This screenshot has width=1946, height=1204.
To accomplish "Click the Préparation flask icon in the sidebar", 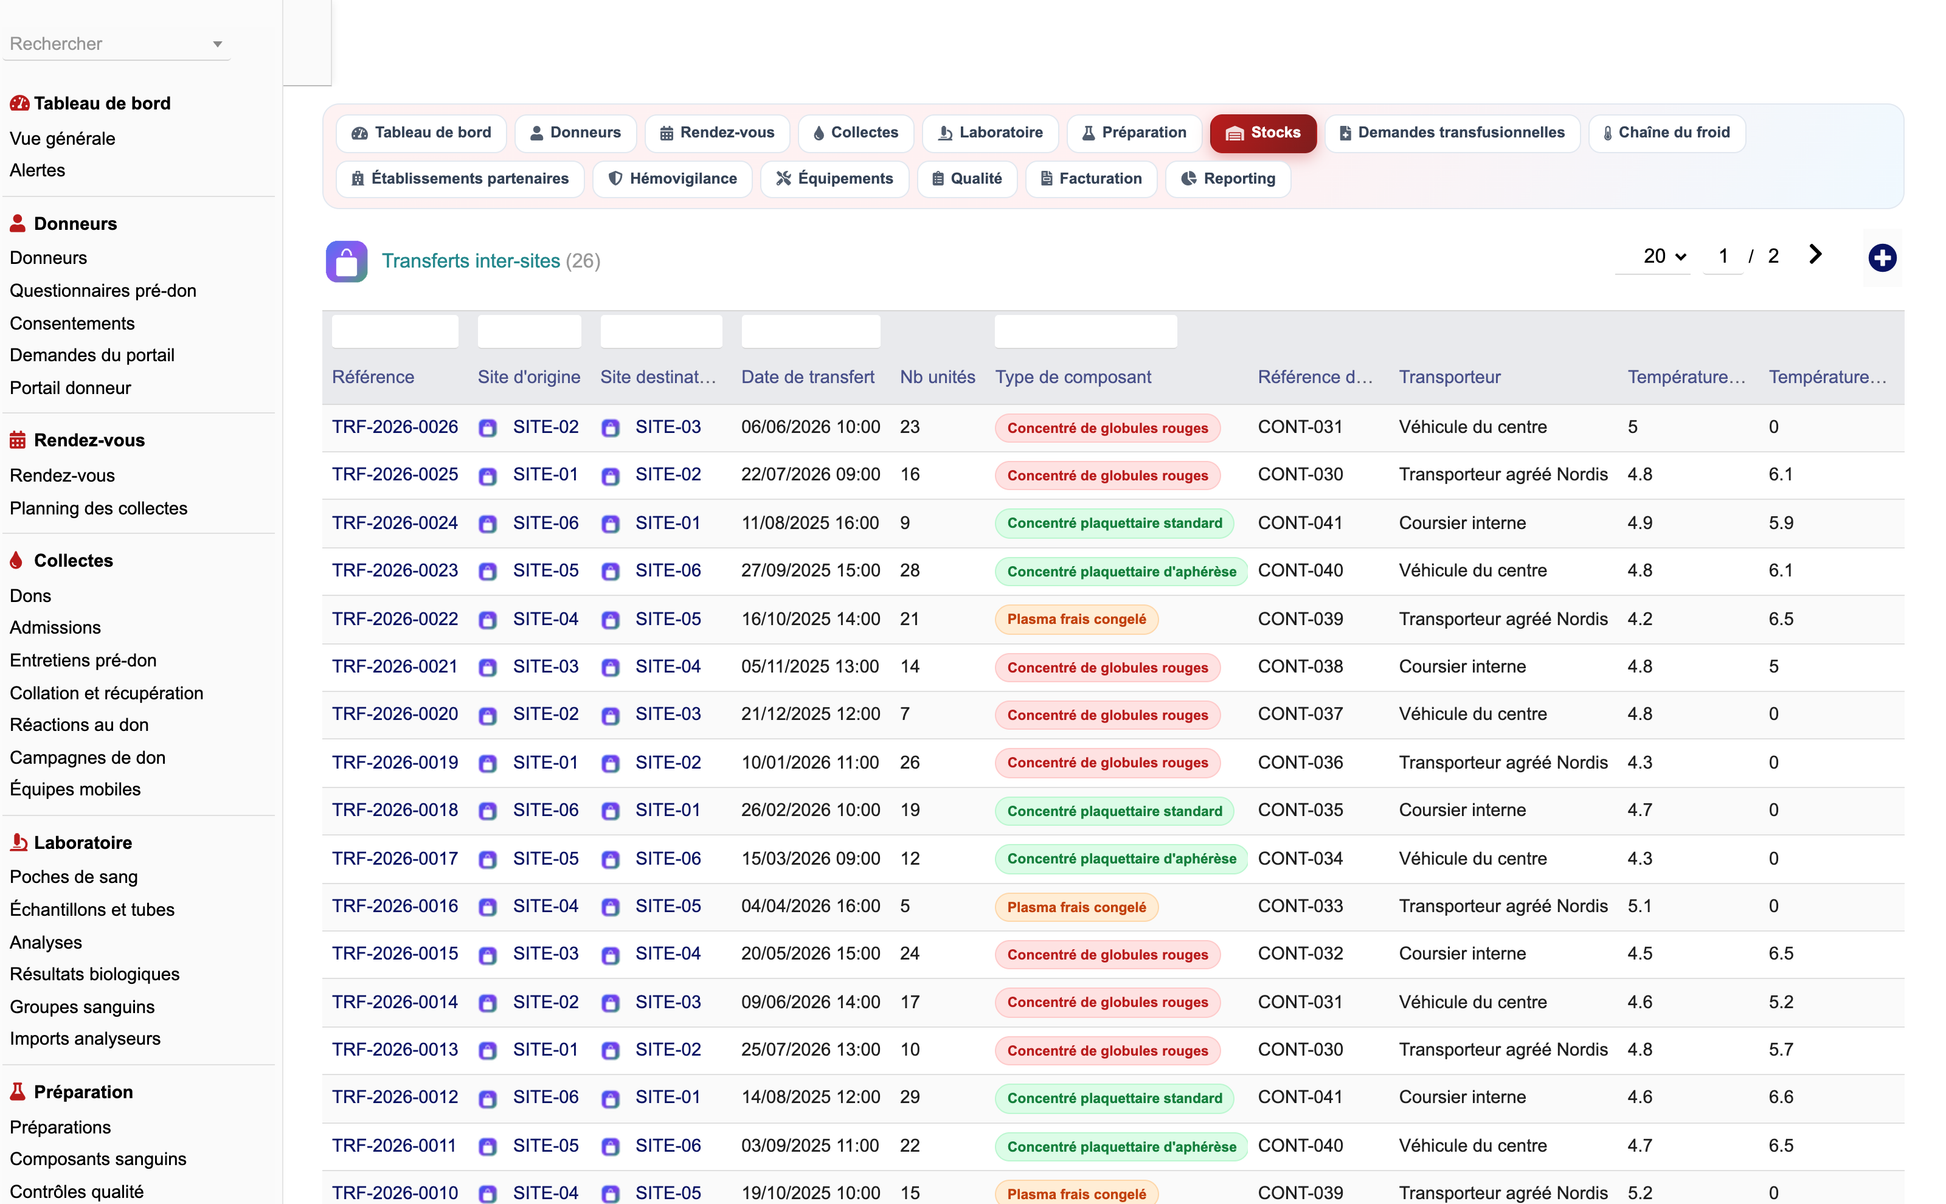I will point(17,1092).
